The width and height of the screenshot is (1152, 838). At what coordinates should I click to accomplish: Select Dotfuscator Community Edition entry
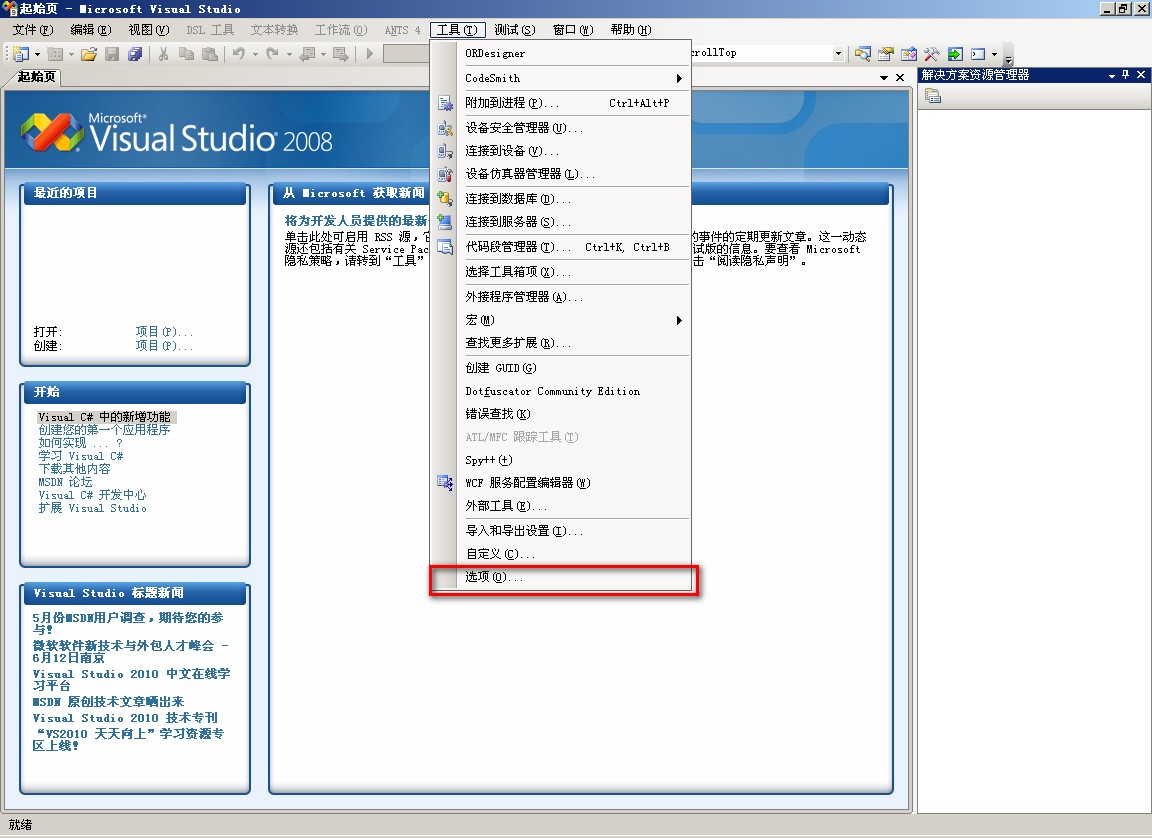561,391
